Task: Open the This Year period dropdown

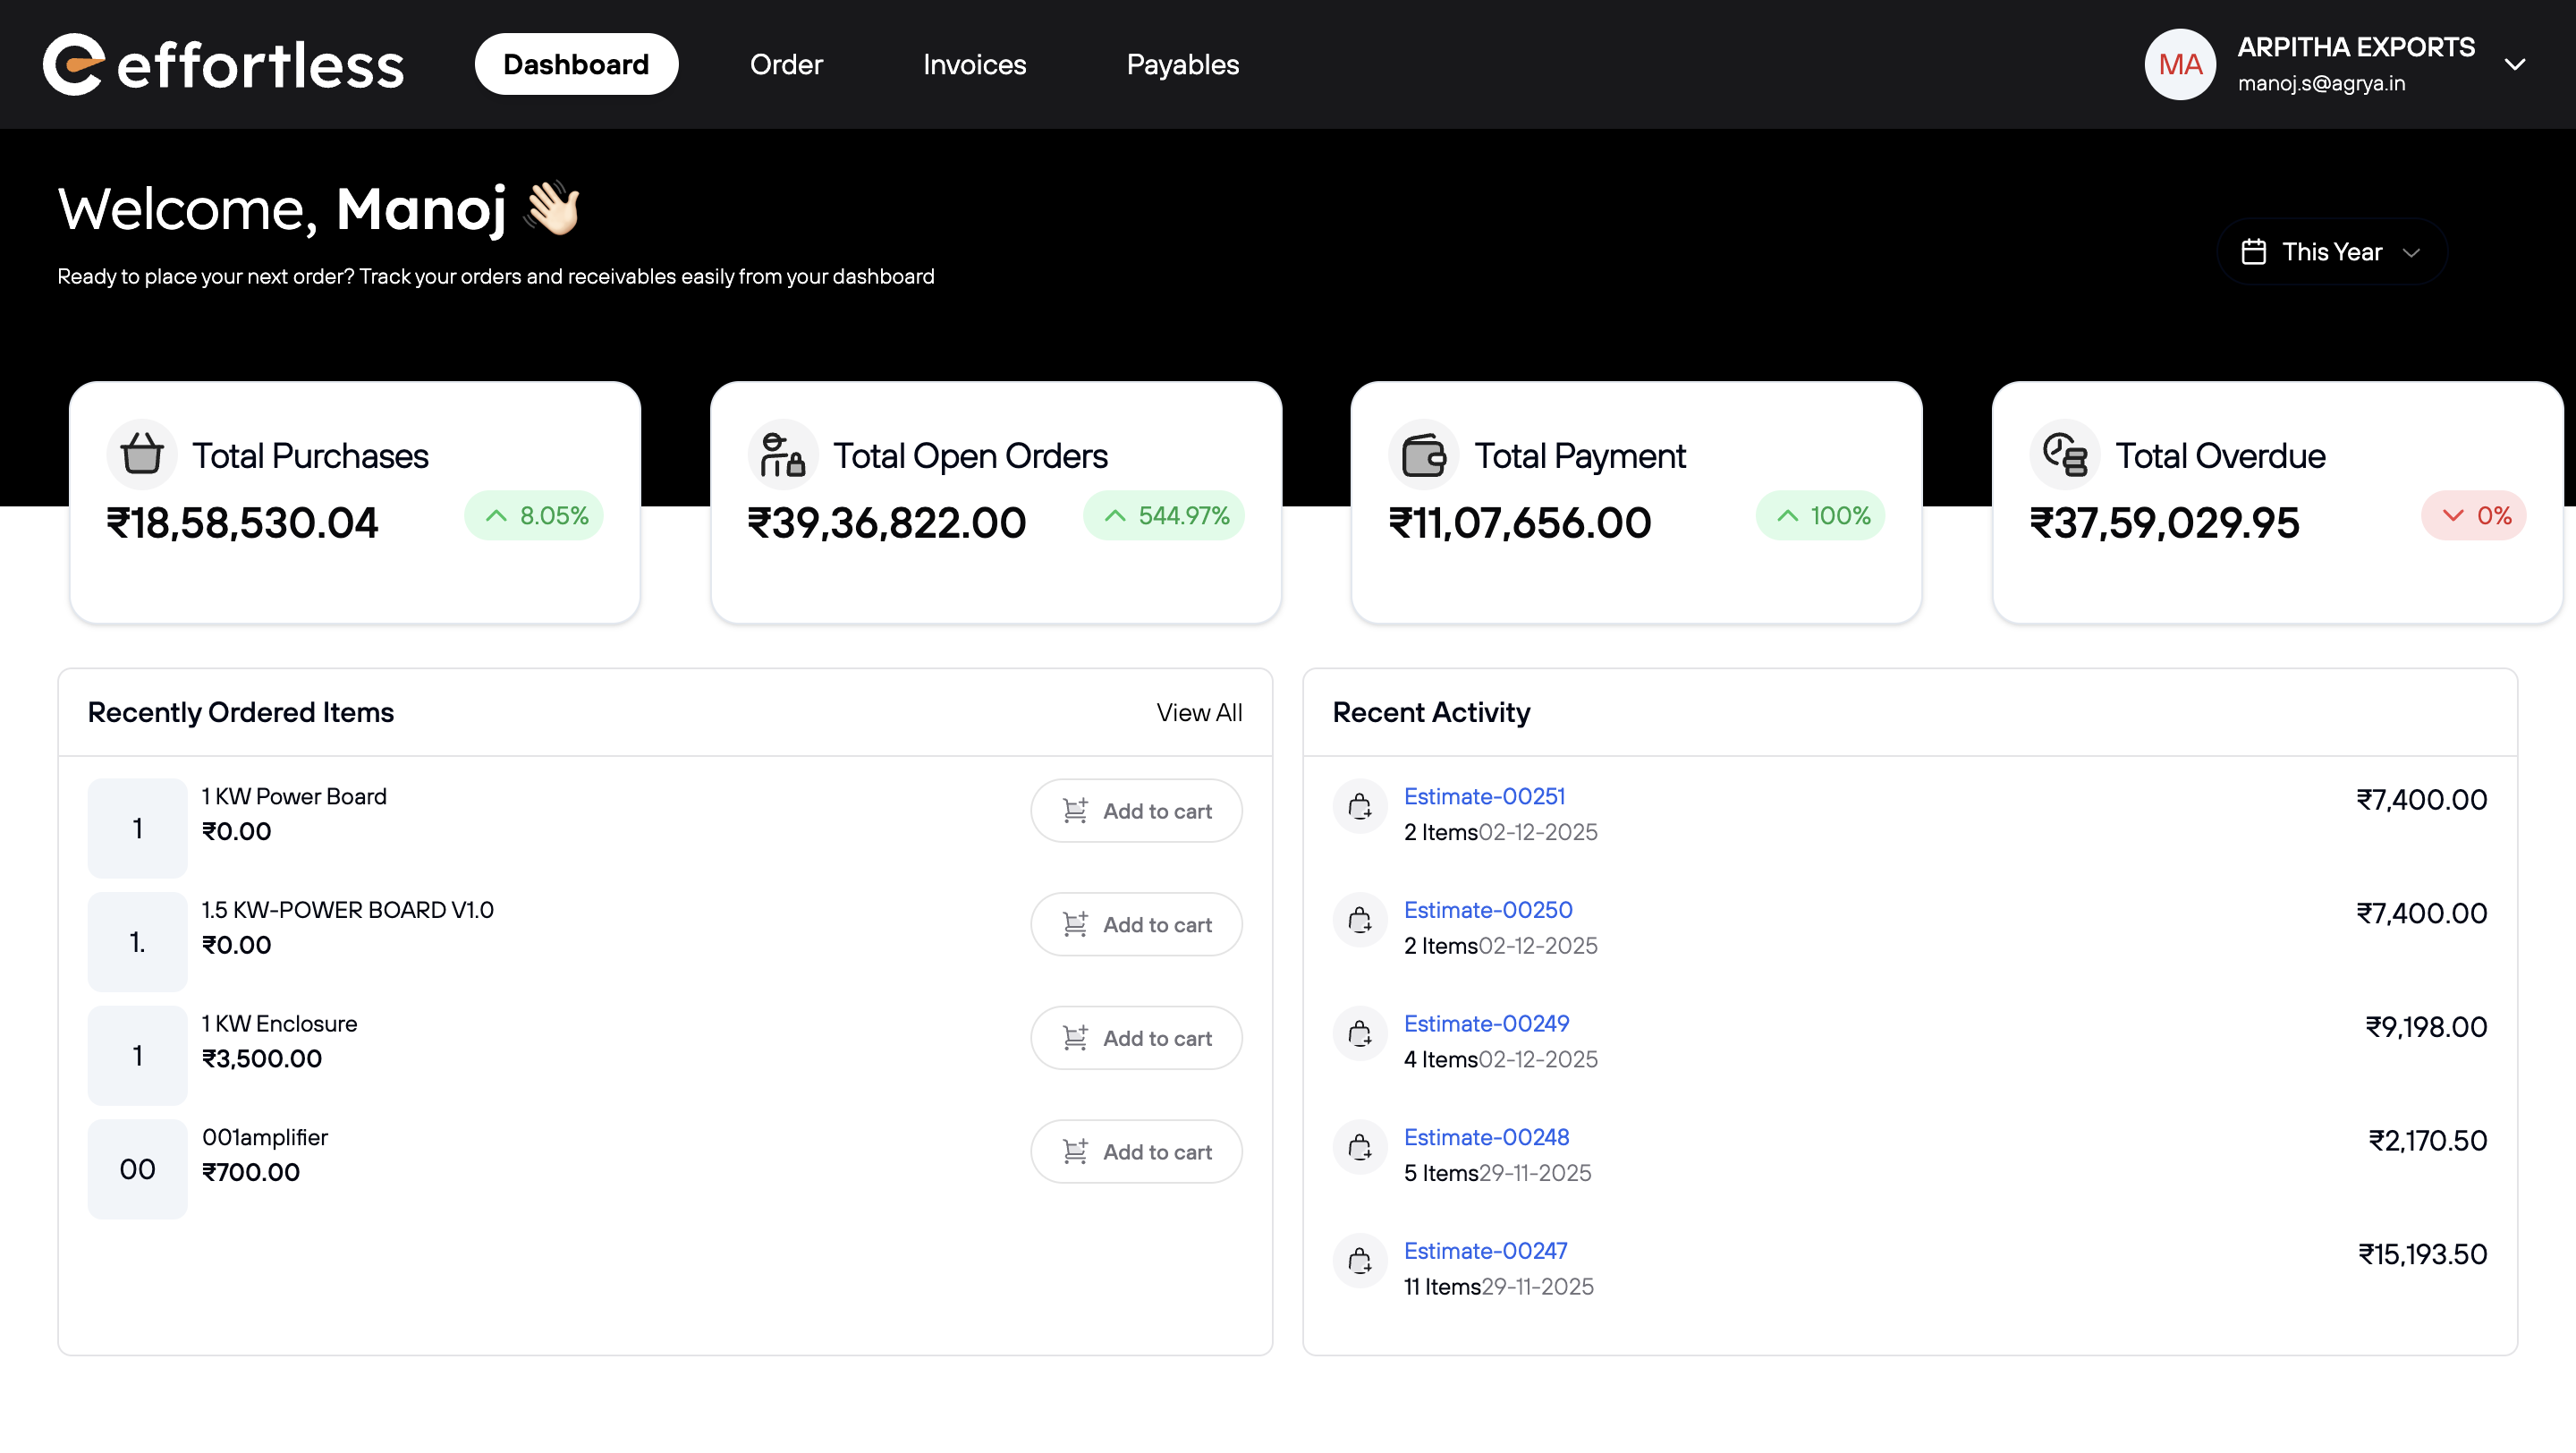Action: click(2331, 251)
